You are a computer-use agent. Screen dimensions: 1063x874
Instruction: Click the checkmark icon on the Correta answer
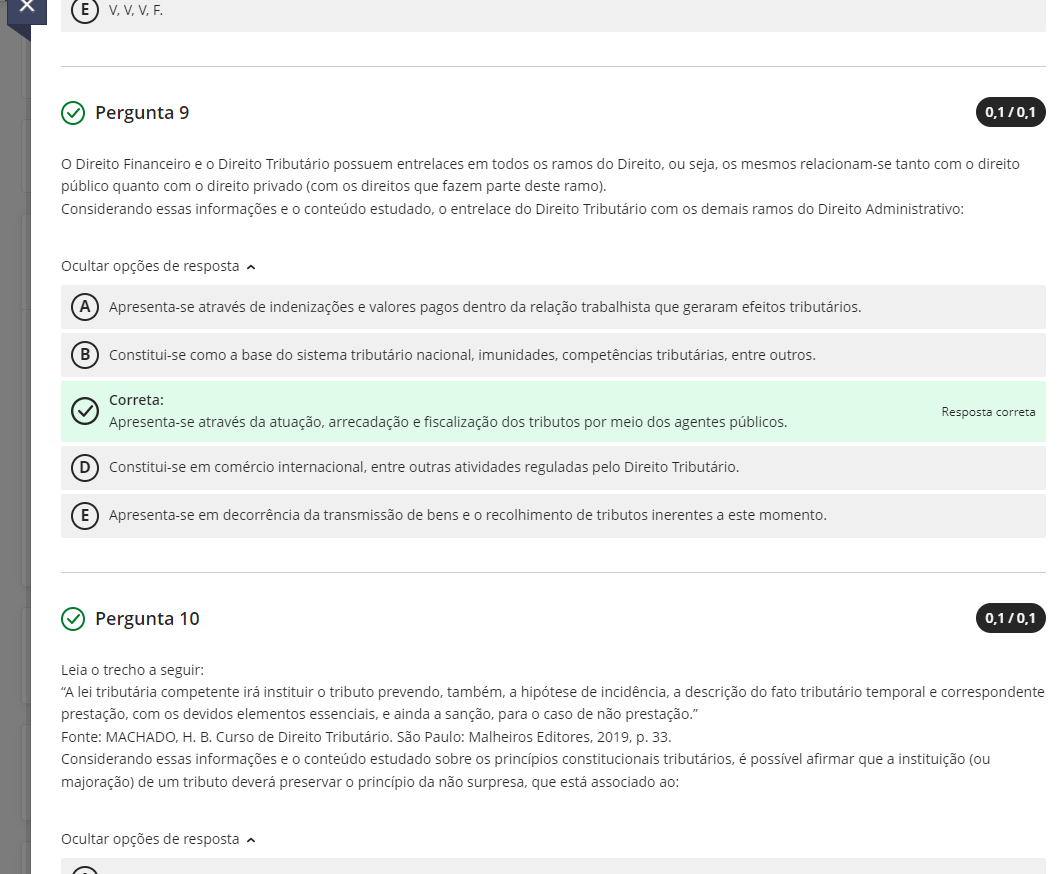[x=85, y=411]
